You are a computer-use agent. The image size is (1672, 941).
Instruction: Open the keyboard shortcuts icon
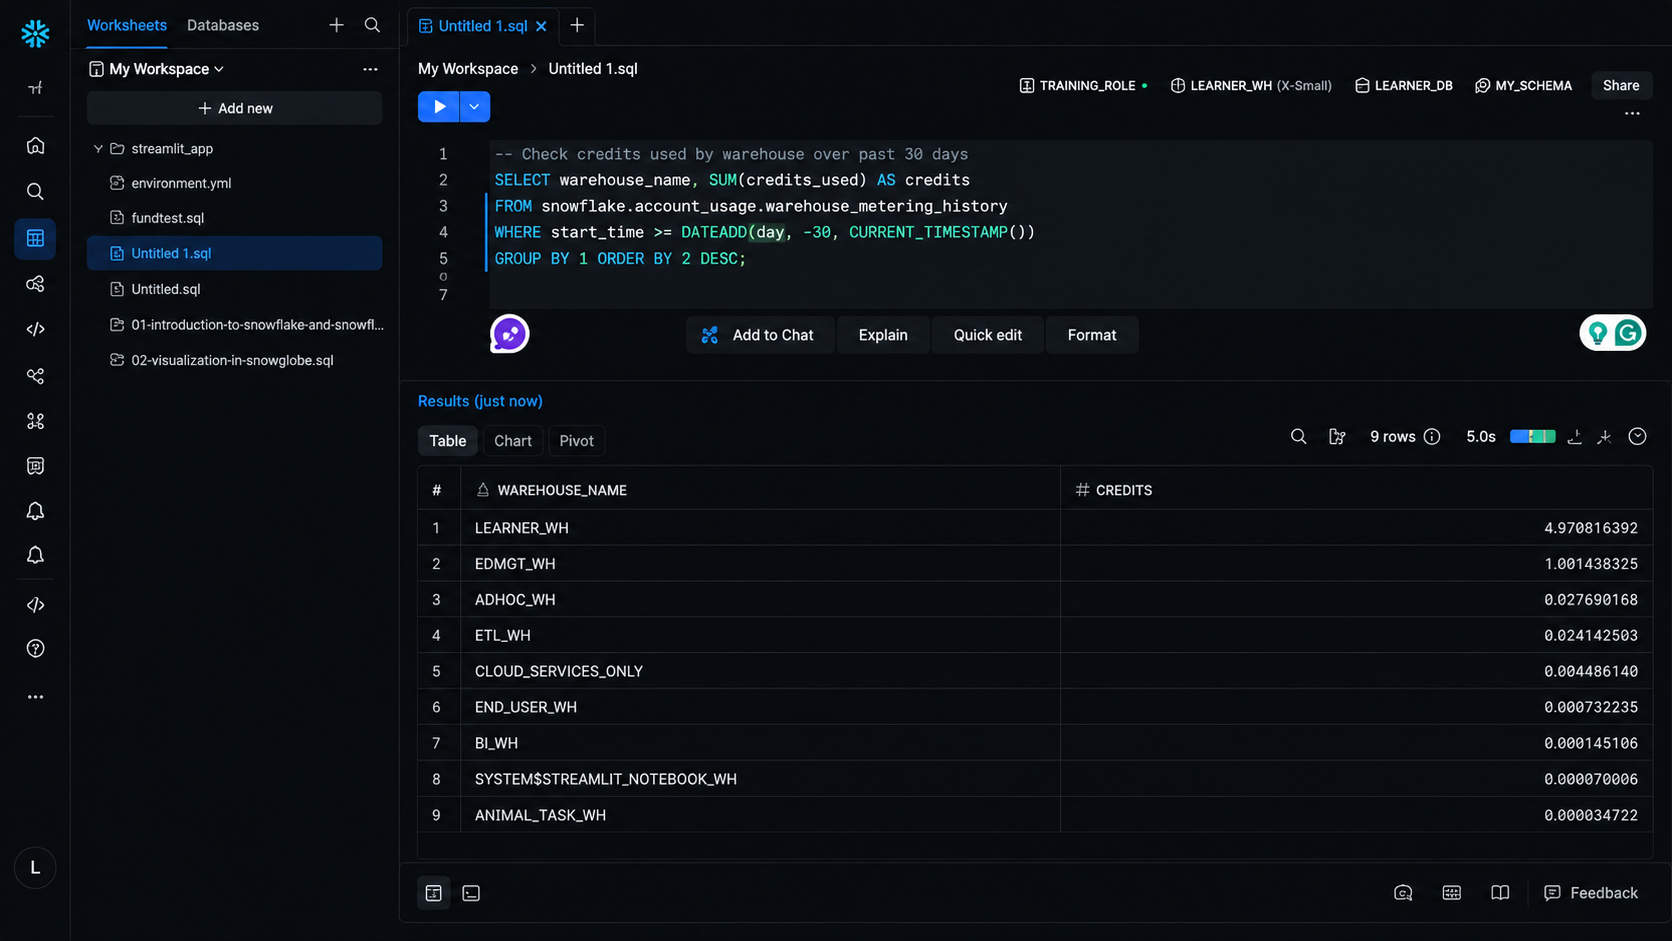[1452, 893]
